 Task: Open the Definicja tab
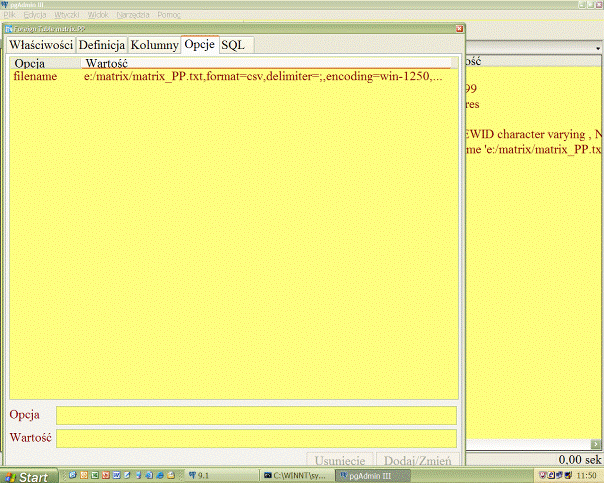click(101, 45)
